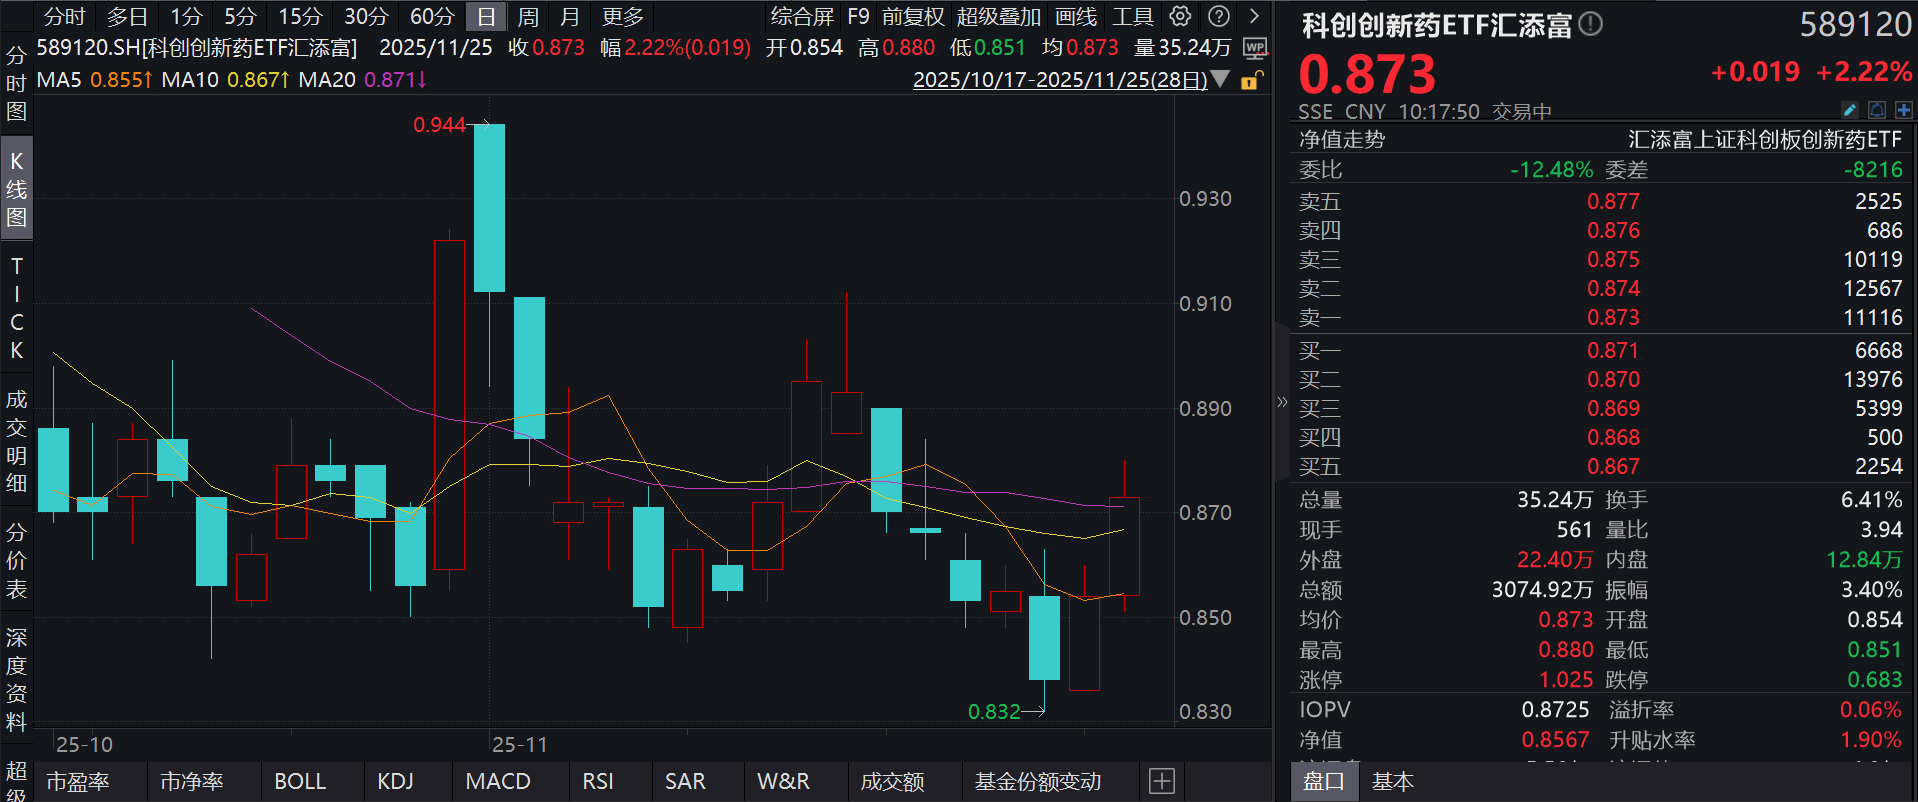Click the 2025/10/17-2025/11/25 date range link
1918x802 pixels.
1059,80
